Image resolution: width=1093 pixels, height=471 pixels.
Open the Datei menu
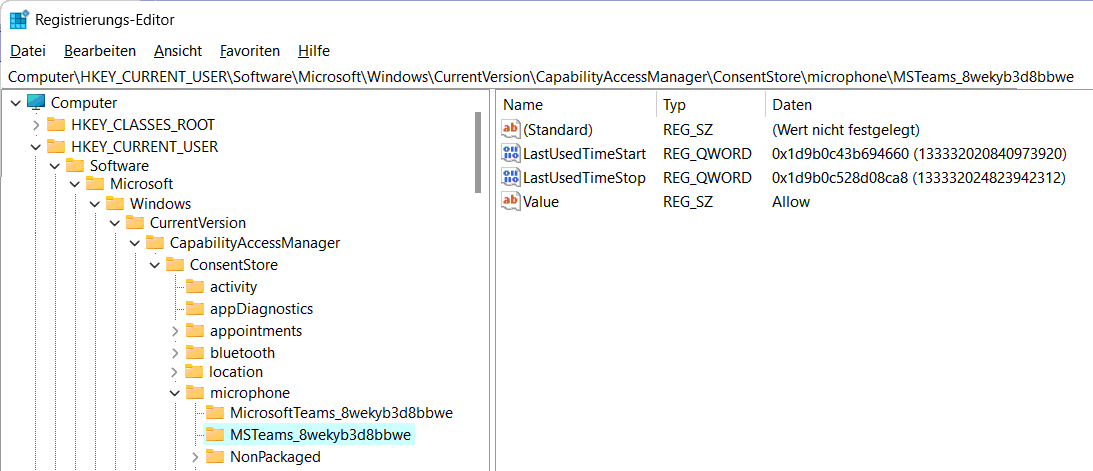[x=29, y=51]
